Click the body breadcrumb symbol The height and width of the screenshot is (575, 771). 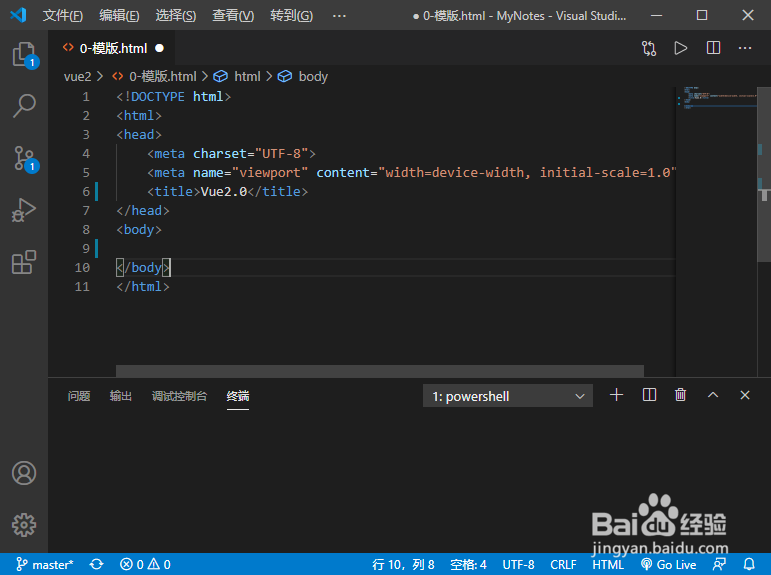303,76
